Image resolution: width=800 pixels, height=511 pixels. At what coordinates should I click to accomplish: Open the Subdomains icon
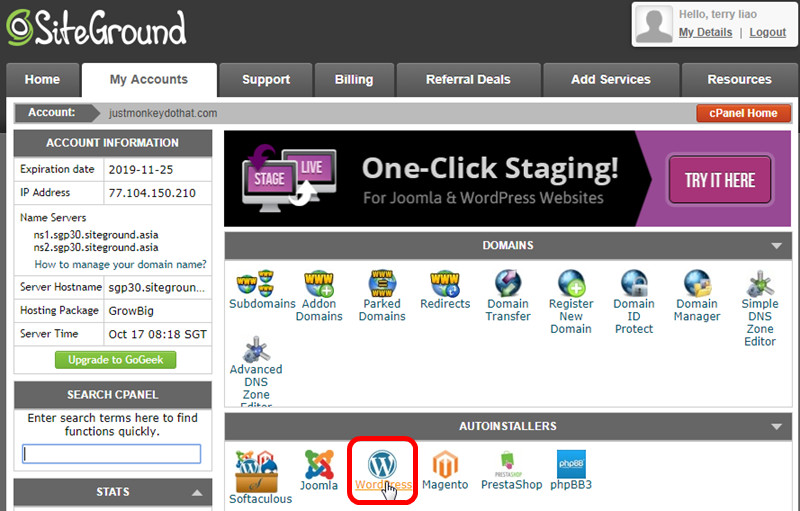point(262,290)
